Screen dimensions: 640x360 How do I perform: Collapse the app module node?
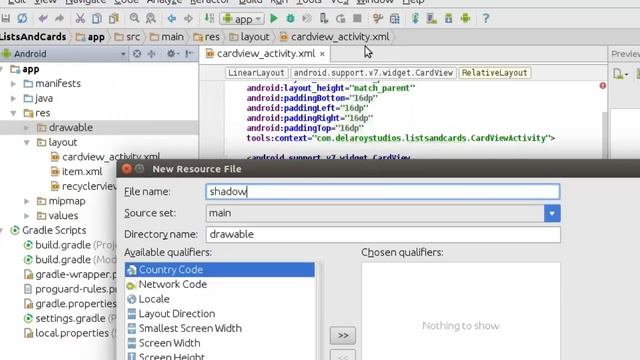(x=2, y=69)
